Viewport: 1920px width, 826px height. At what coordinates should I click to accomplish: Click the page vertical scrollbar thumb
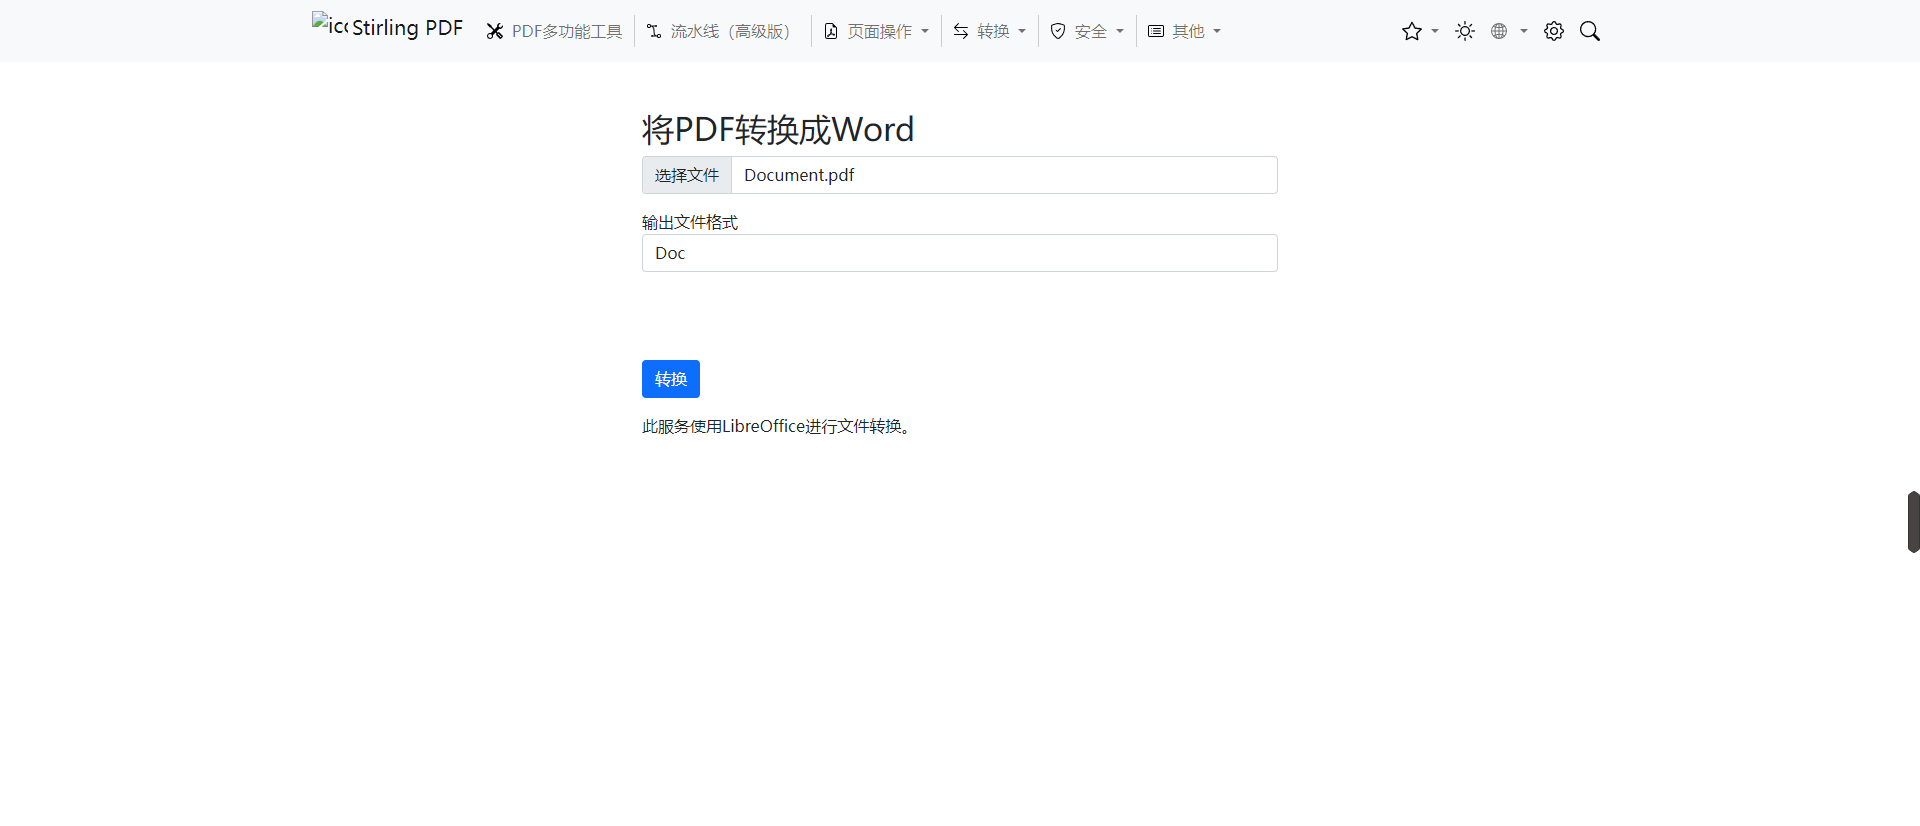pyautogui.click(x=1913, y=522)
